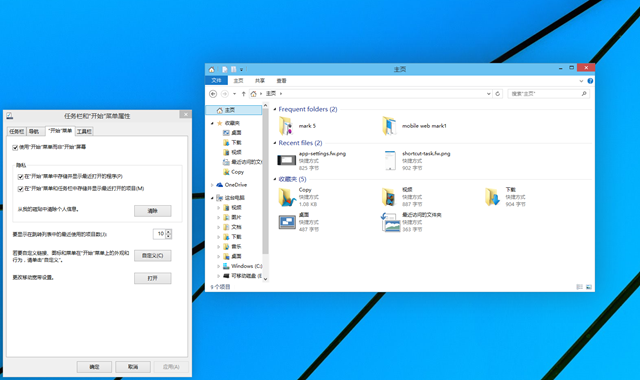Open the recent locations dropdown beside forward arrow
The width and height of the screenshot is (640, 380).
click(234, 94)
